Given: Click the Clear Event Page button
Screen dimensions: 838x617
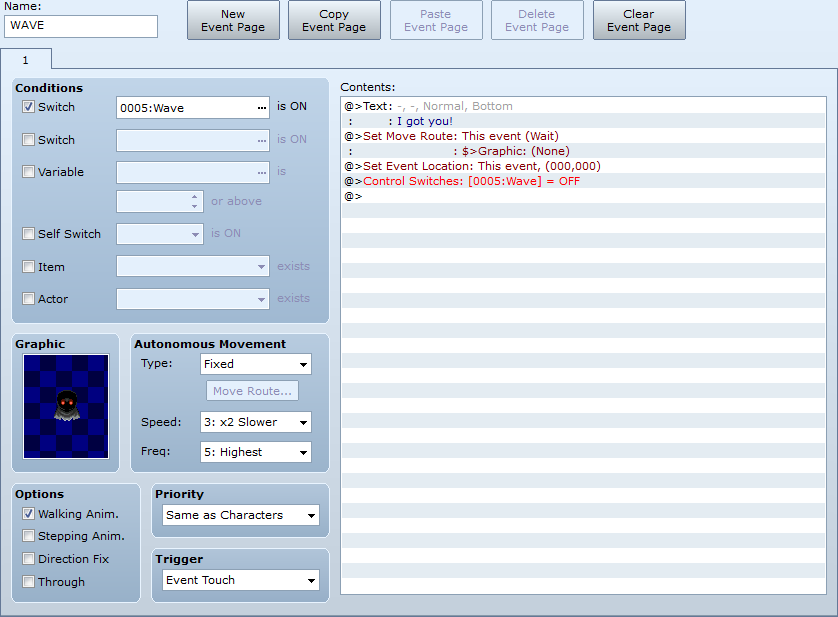Looking at the screenshot, I should click(x=638, y=21).
